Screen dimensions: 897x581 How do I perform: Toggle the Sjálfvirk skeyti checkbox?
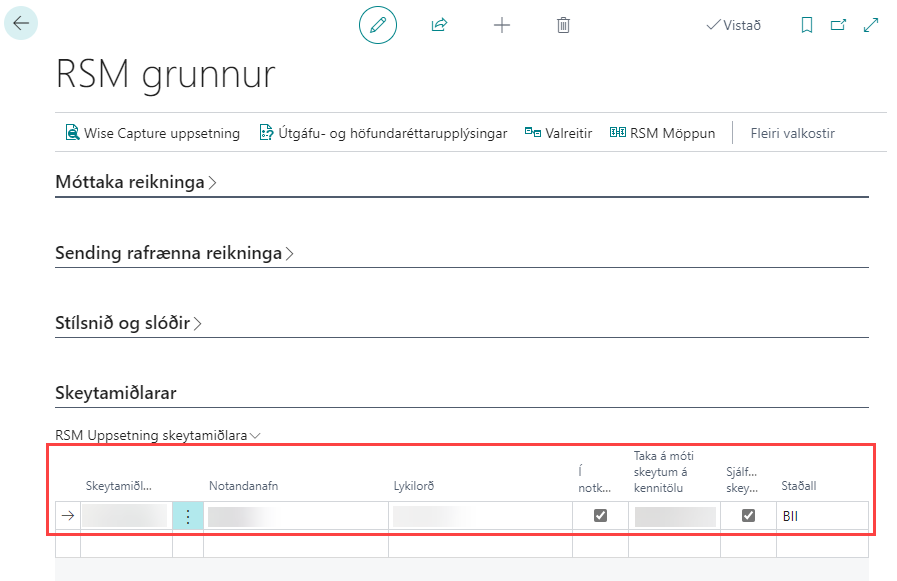[748, 516]
